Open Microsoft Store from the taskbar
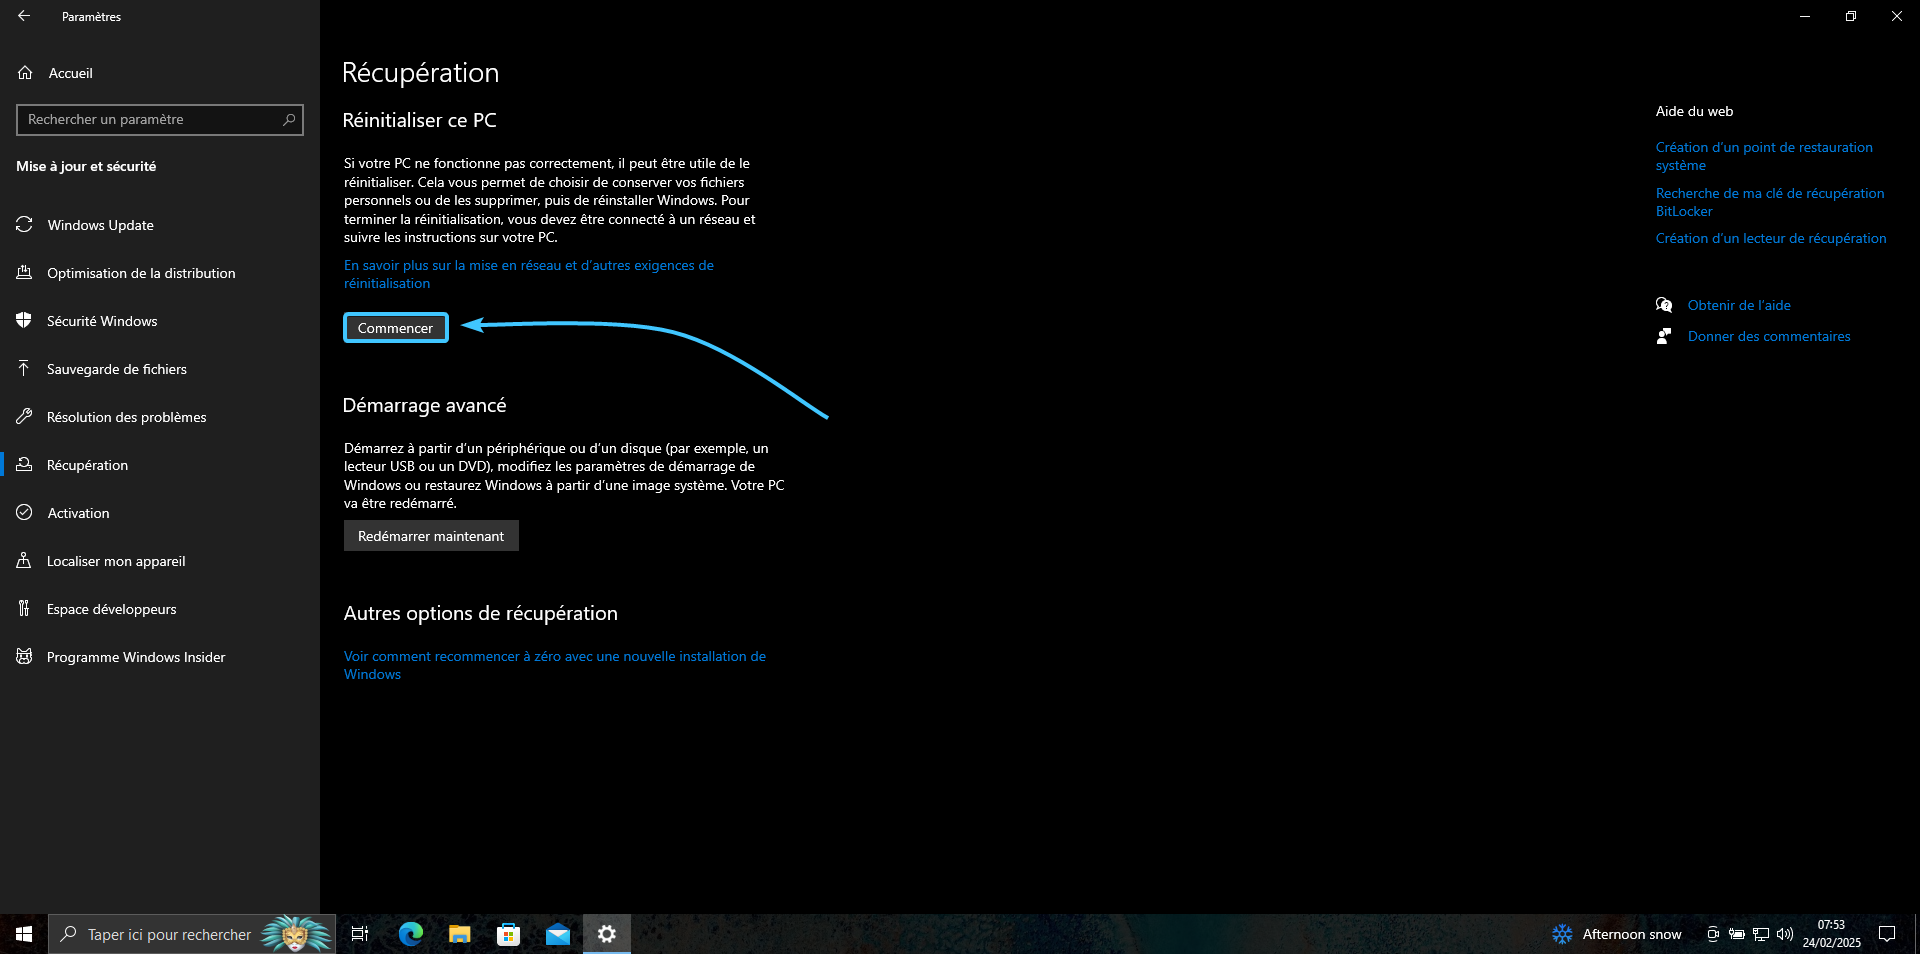Image resolution: width=1920 pixels, height=954 pixels. pos(509,934)
